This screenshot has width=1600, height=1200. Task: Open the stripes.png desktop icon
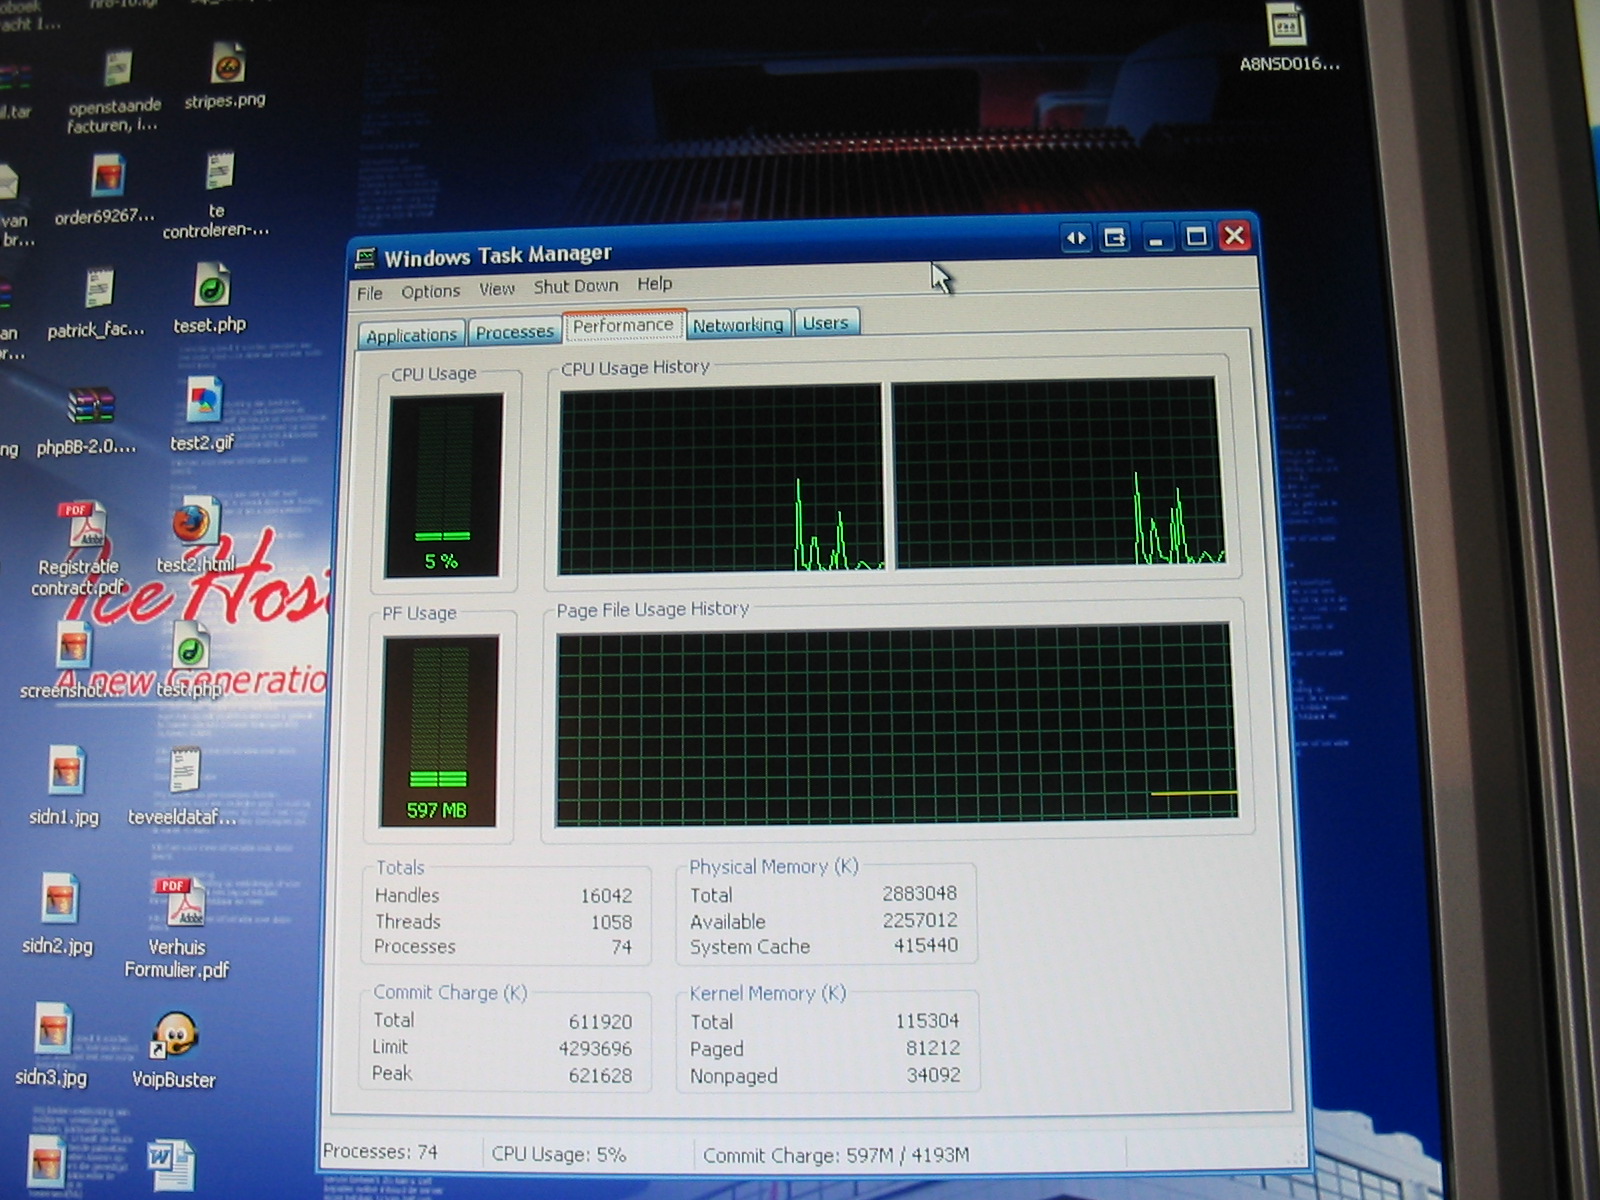(227, 66)
